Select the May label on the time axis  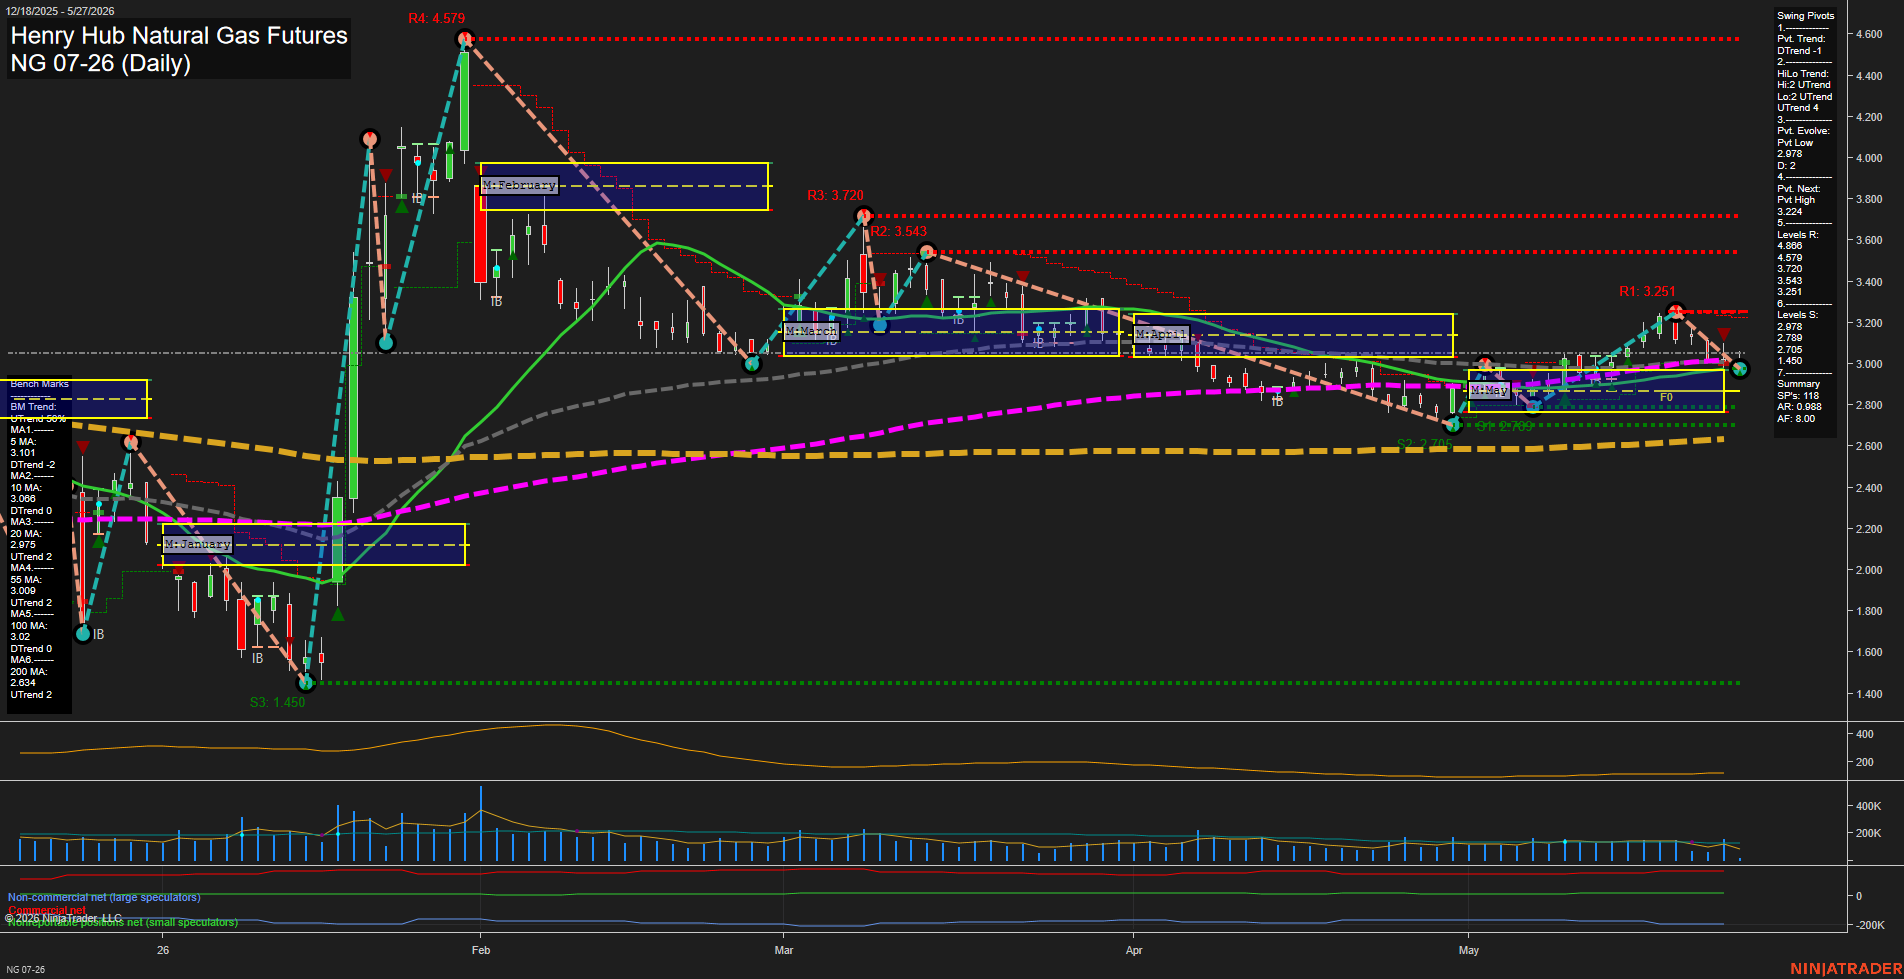(1468, 950)
